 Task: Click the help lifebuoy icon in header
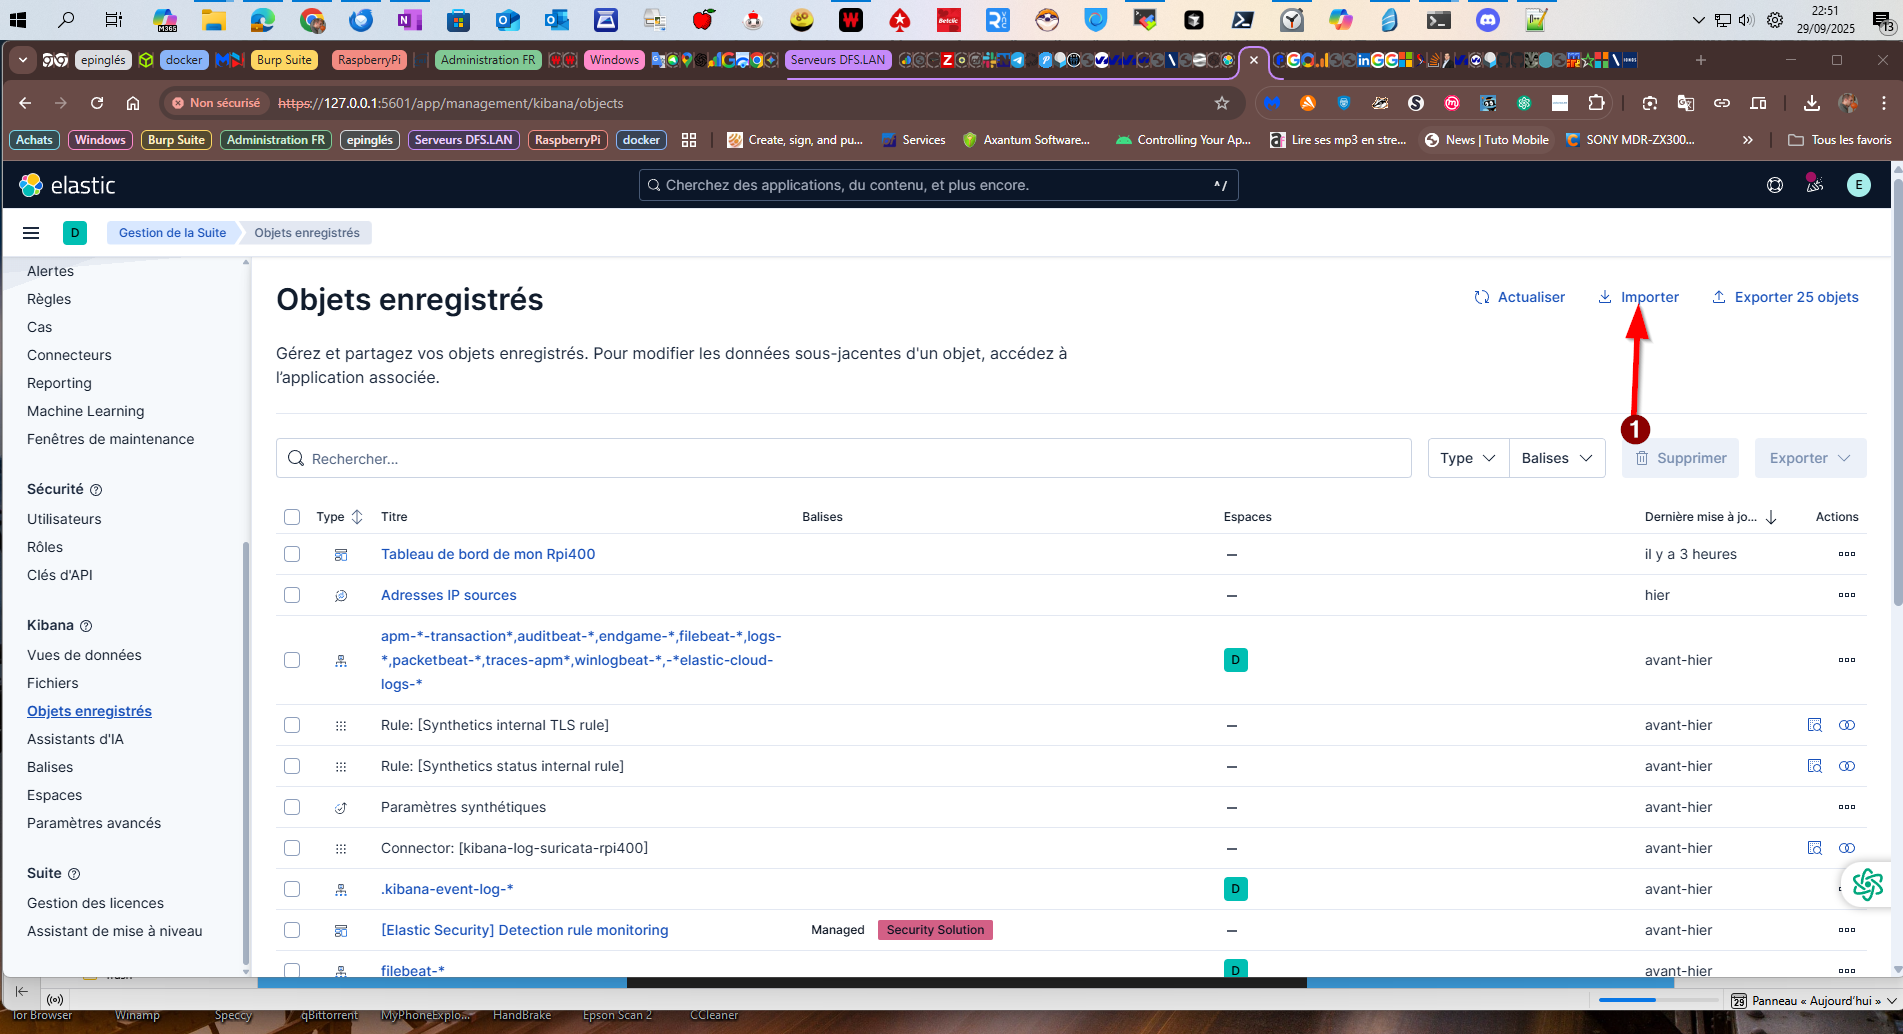pos(1775,185)
